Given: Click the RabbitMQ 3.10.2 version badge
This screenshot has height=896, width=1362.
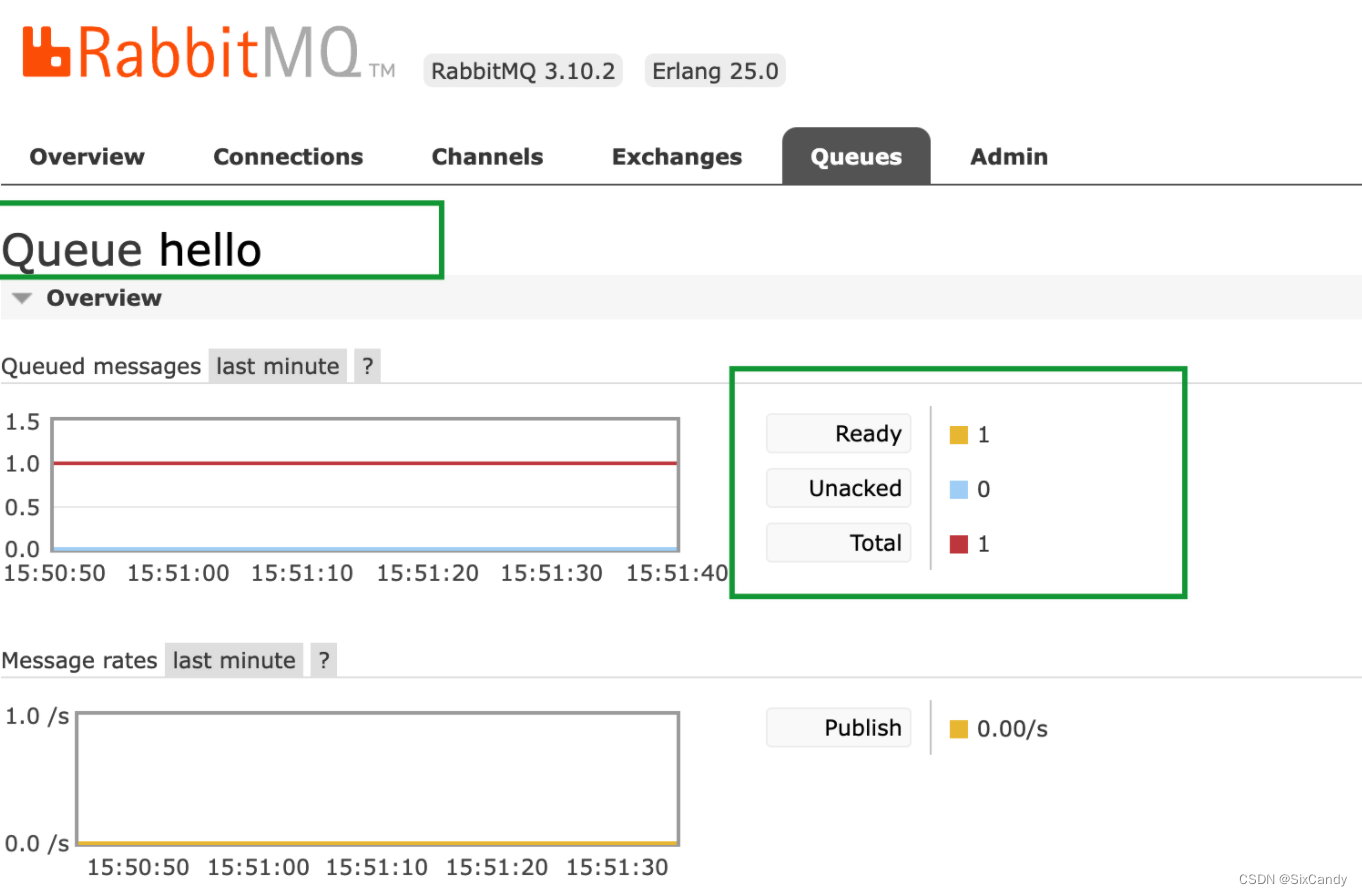Looking at the screenshot, I should 523,72.
